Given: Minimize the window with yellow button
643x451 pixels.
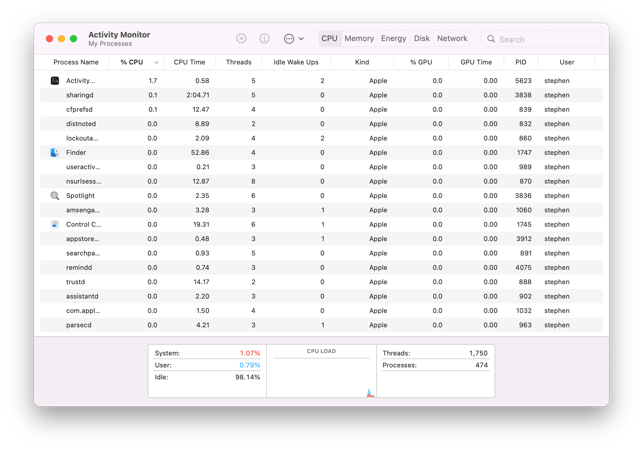Looking at the screenshot, I should tap(62, 39).
